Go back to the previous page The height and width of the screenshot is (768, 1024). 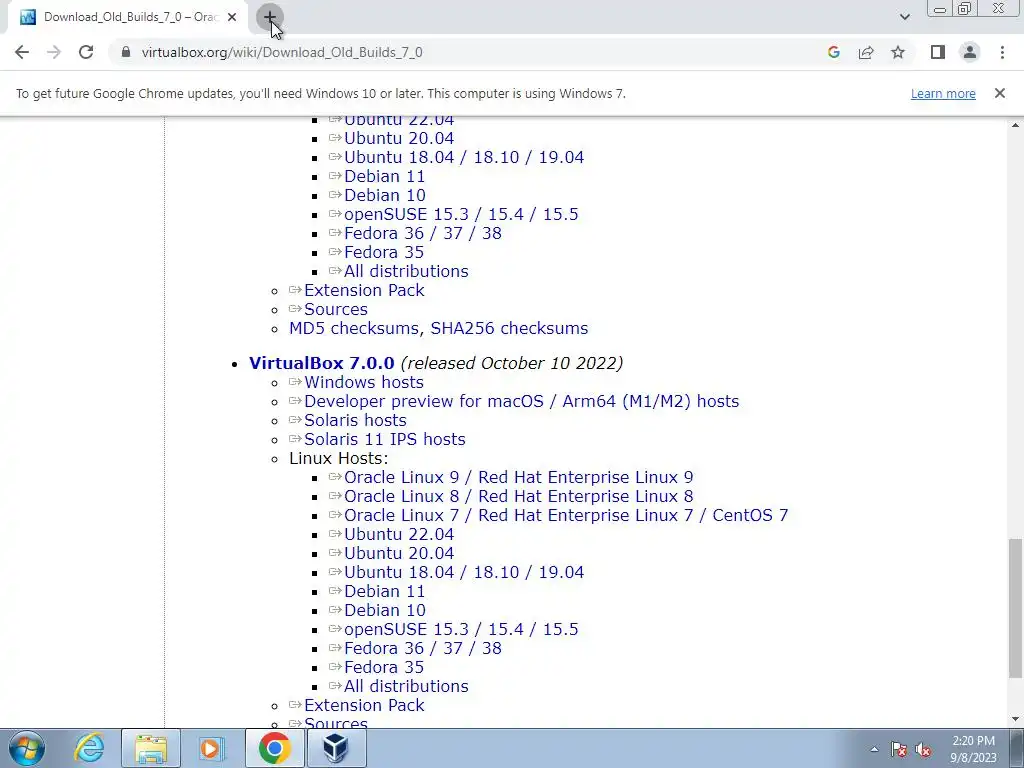[x=22, y=52]
